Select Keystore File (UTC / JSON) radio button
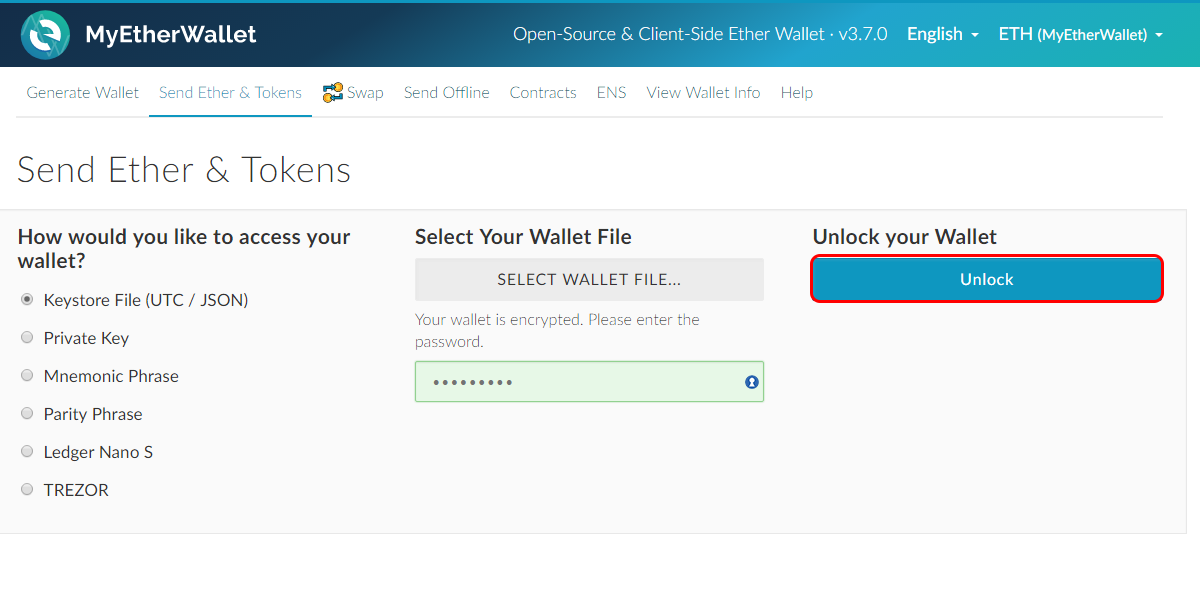This screenshot has width=1200, height=609. (x=27, y=300)
